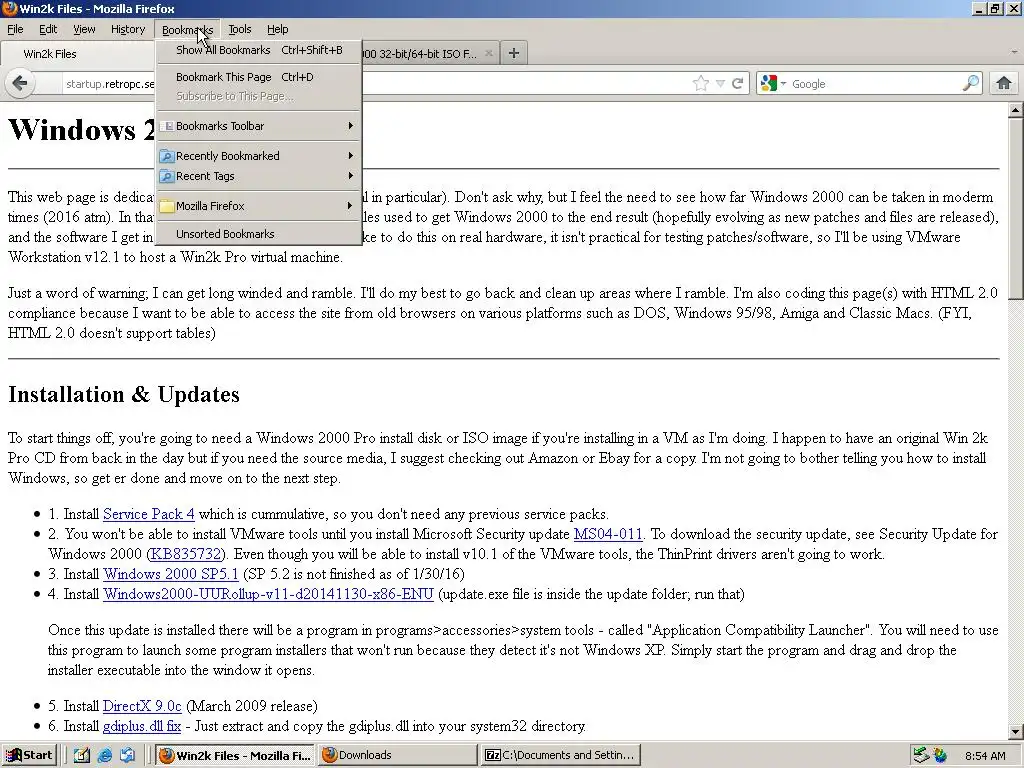Open the list all tabs dropdown

point(1014,52)
